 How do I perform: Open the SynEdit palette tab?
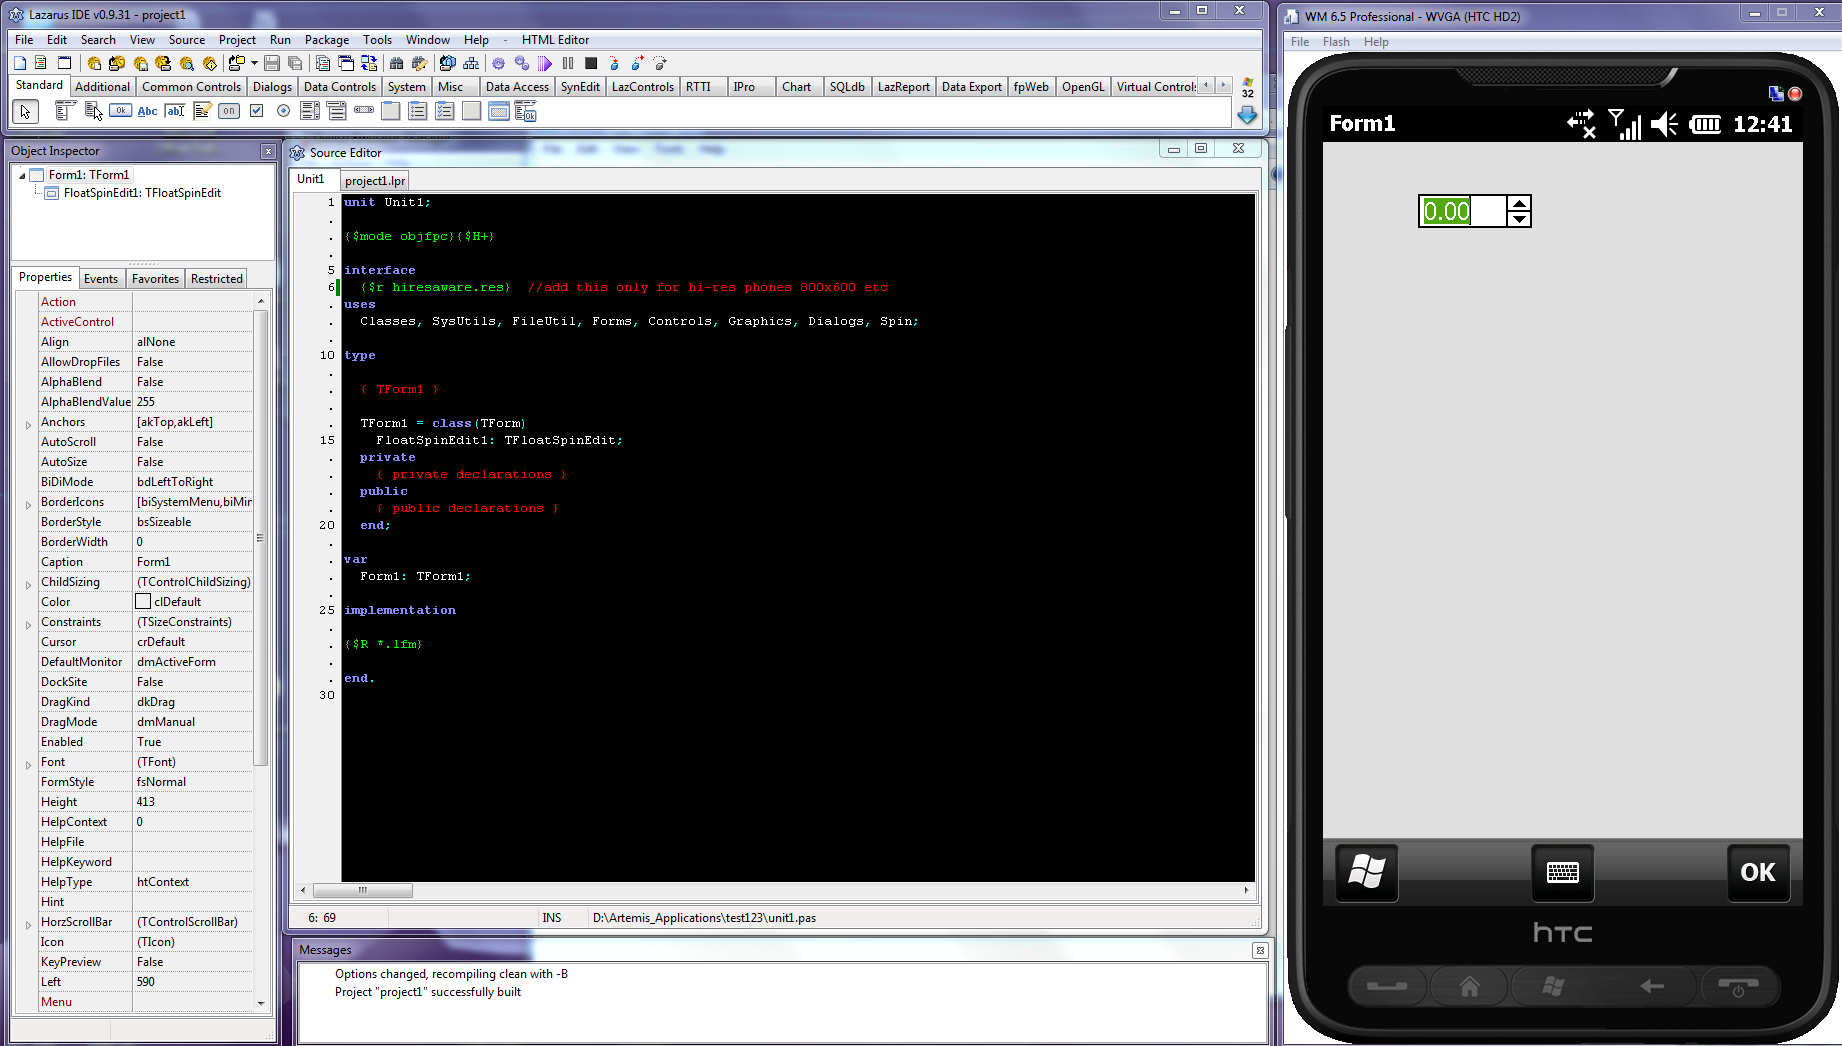[580, 87]
